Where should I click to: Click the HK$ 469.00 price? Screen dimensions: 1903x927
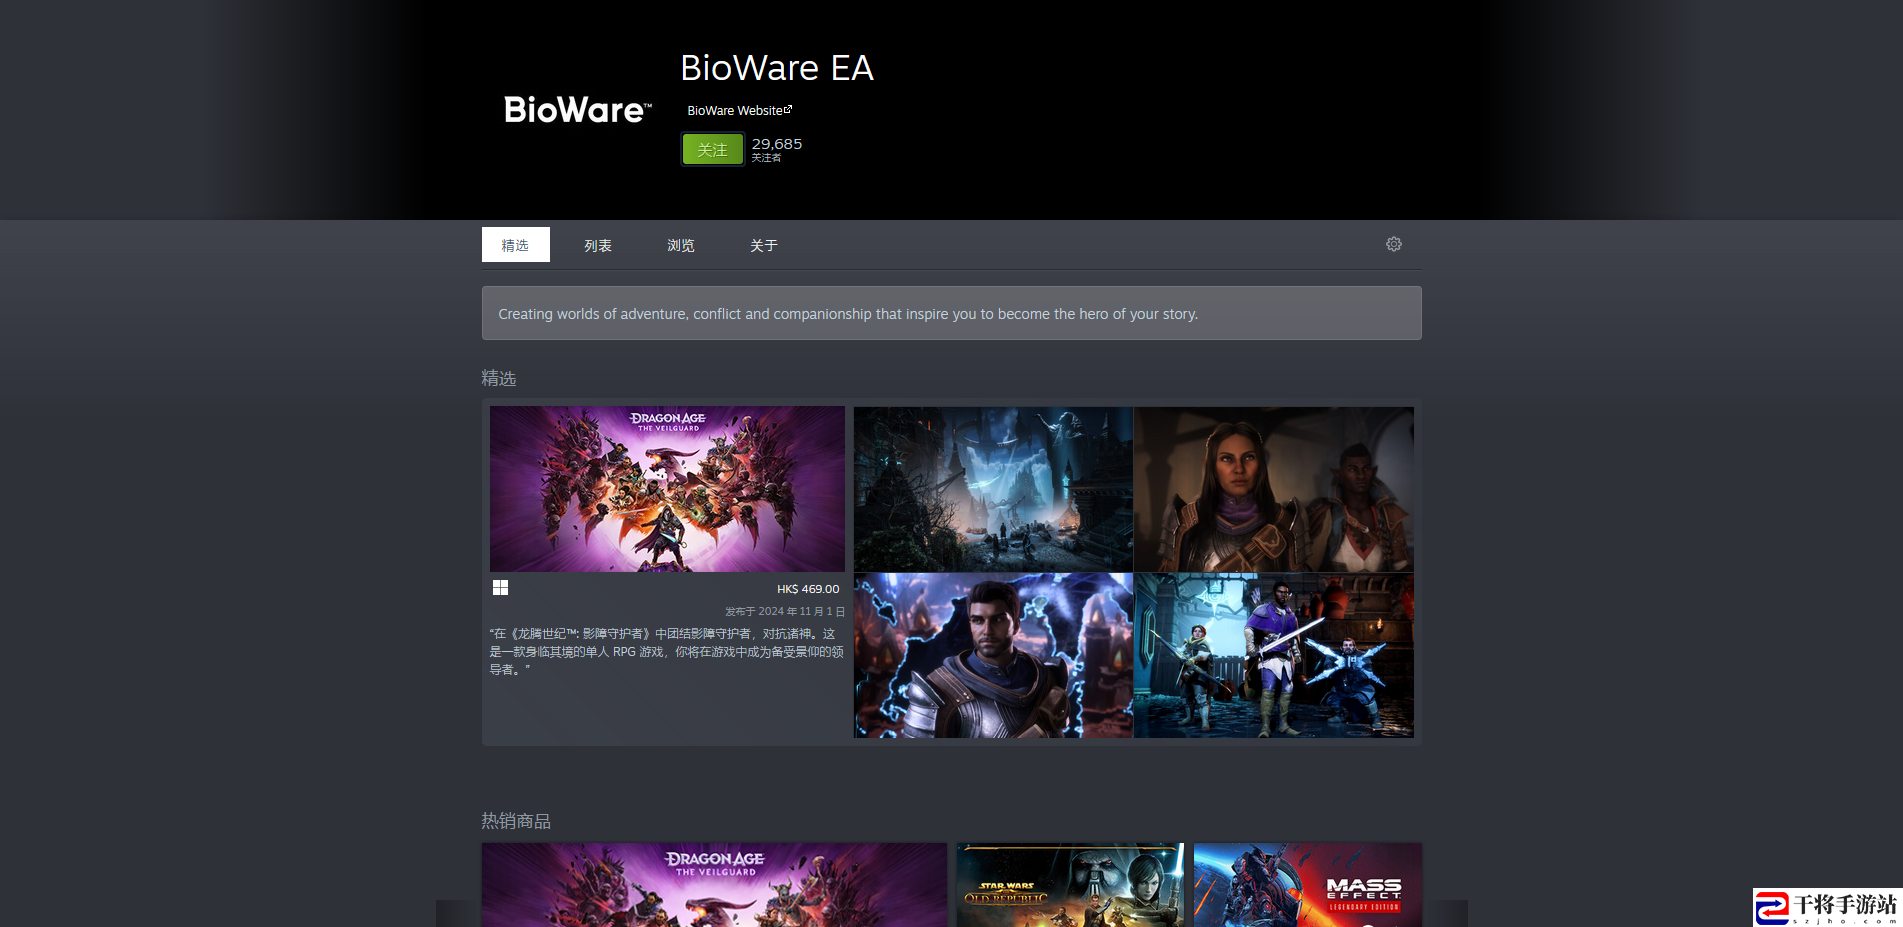[x=808, y=589]
